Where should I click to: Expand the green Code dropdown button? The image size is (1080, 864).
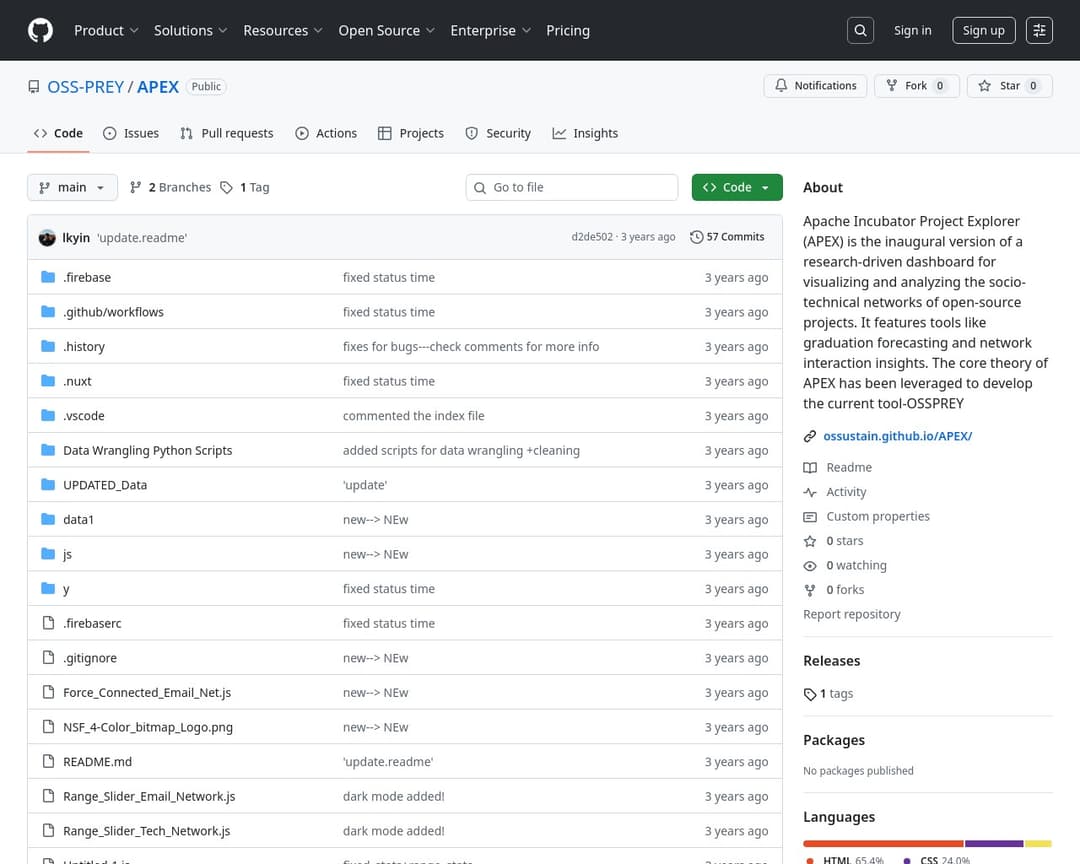(x=737, y=187)
